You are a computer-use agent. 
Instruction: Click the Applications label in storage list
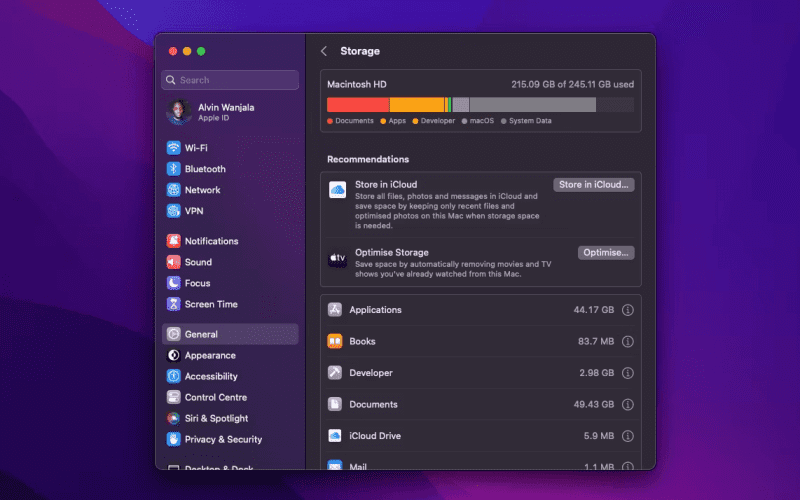click(x=376, y=310)
